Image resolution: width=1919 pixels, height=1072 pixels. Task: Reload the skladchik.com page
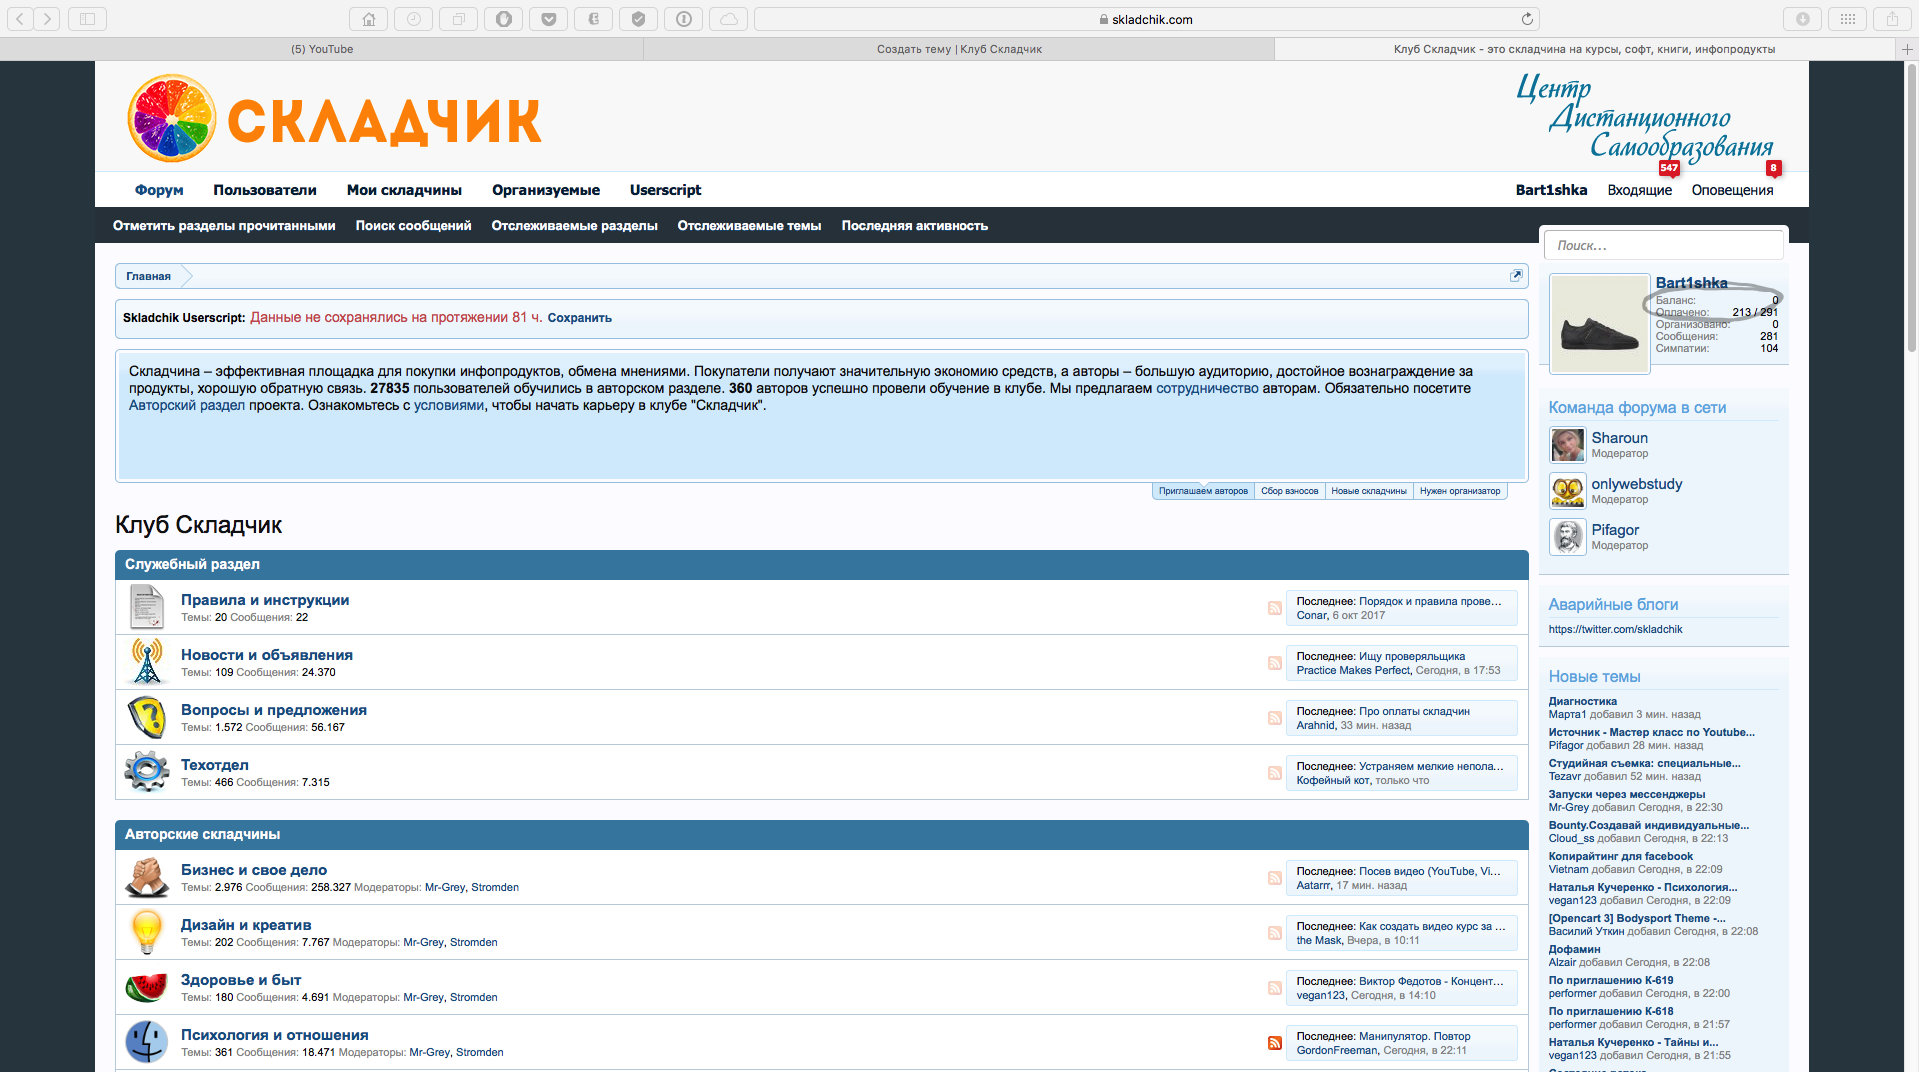click(1527, 19)
